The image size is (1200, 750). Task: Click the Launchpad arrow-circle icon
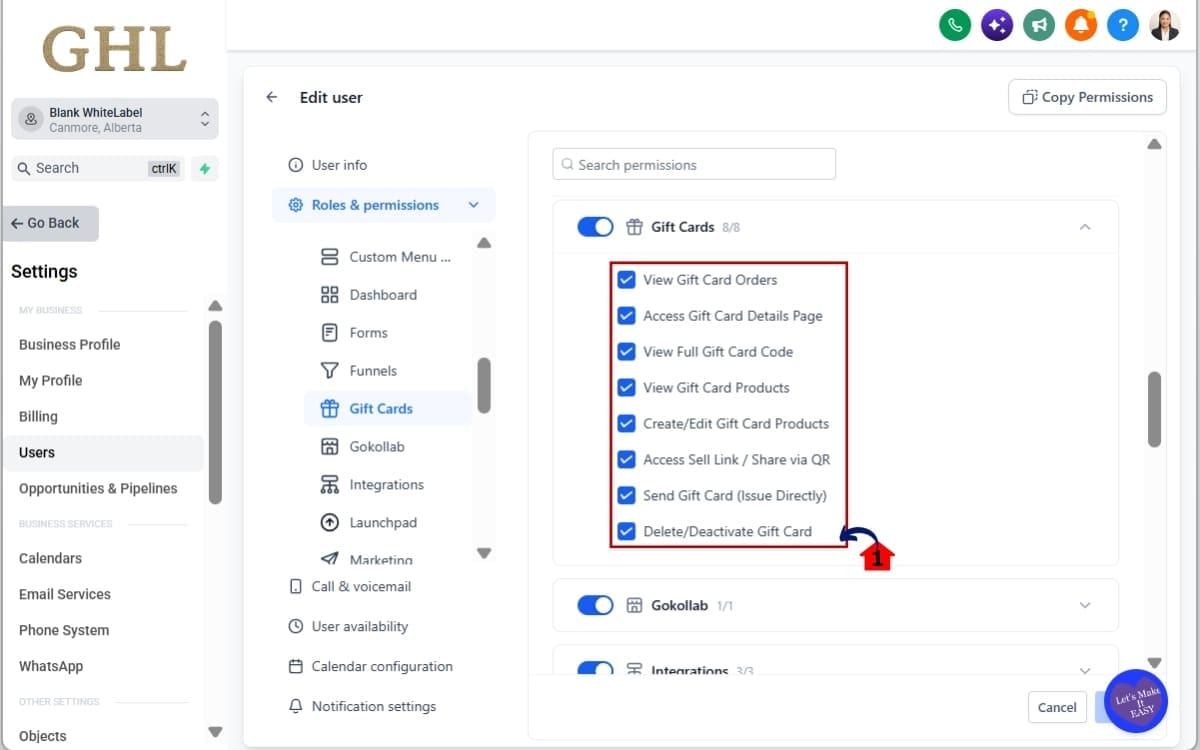point(329,523)
